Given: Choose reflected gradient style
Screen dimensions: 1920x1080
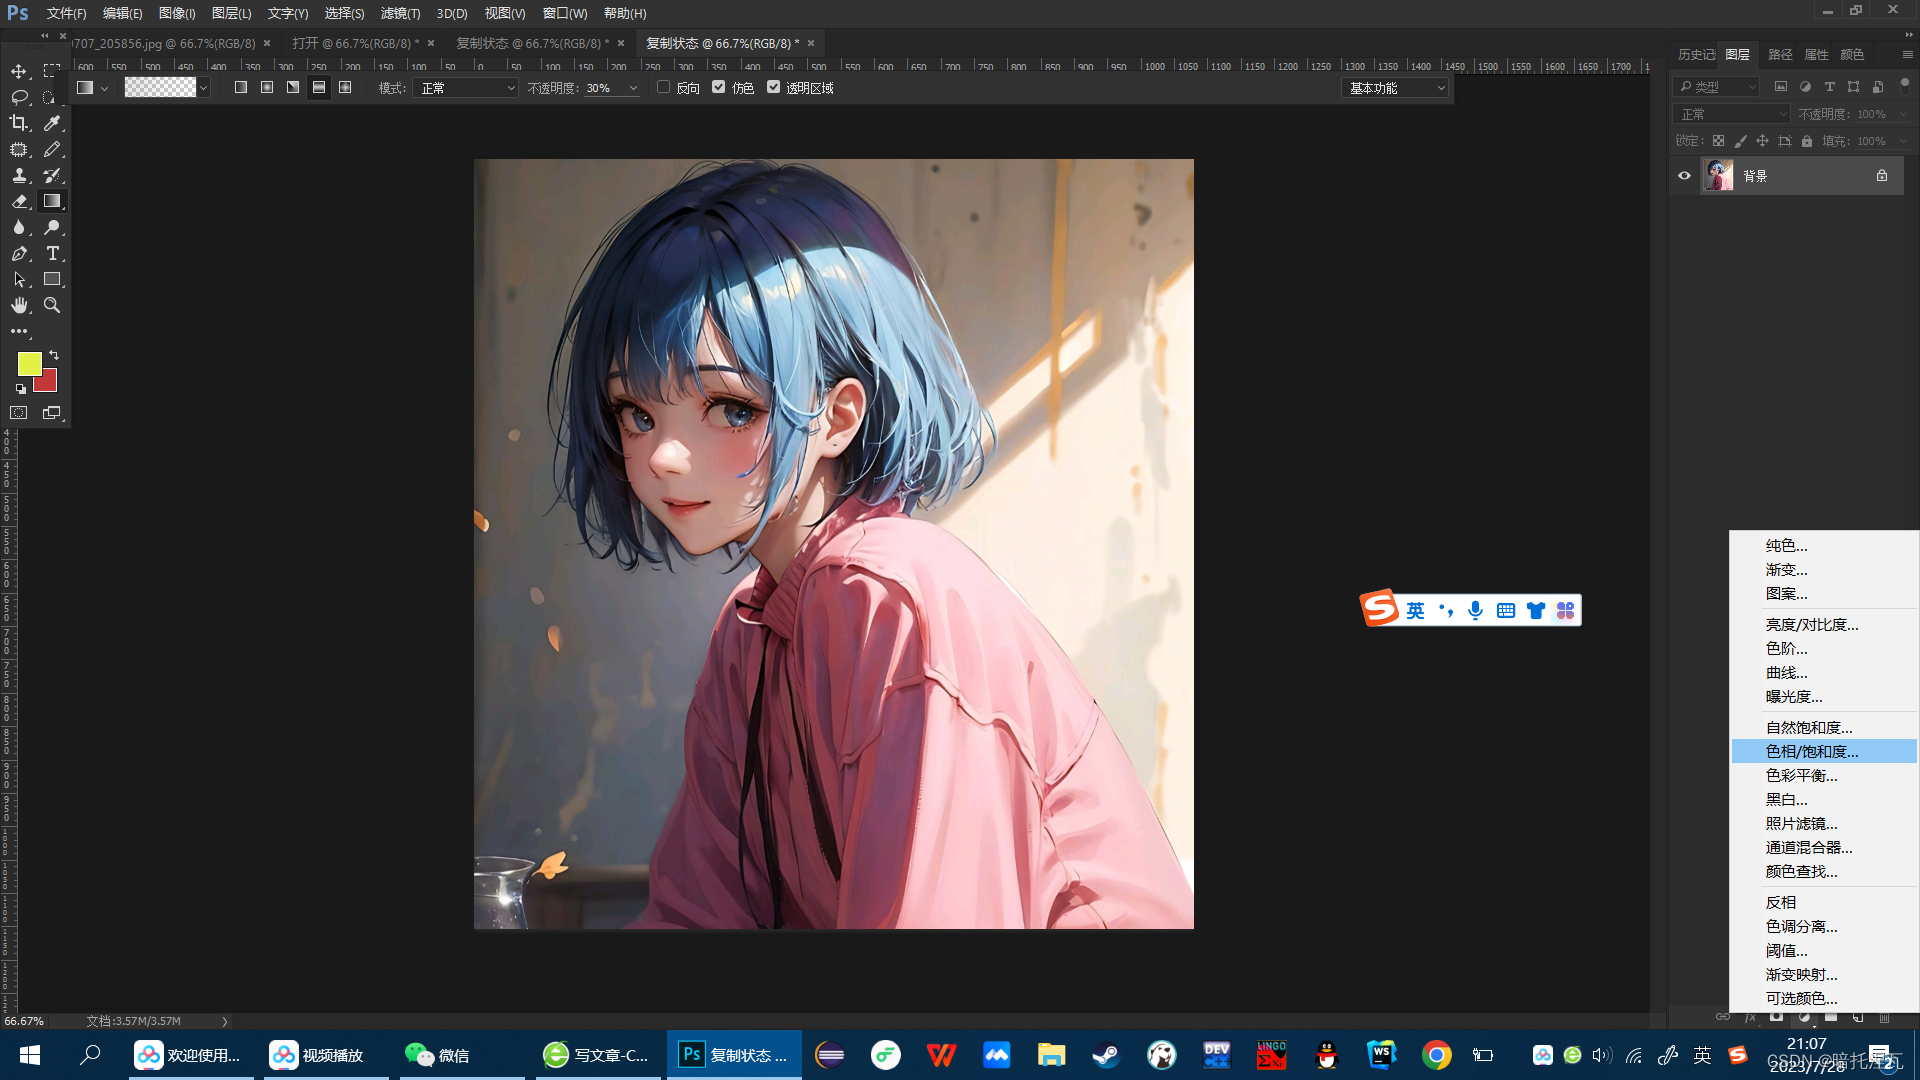Looking at the screenshot, I should click(x=319, y=87).
